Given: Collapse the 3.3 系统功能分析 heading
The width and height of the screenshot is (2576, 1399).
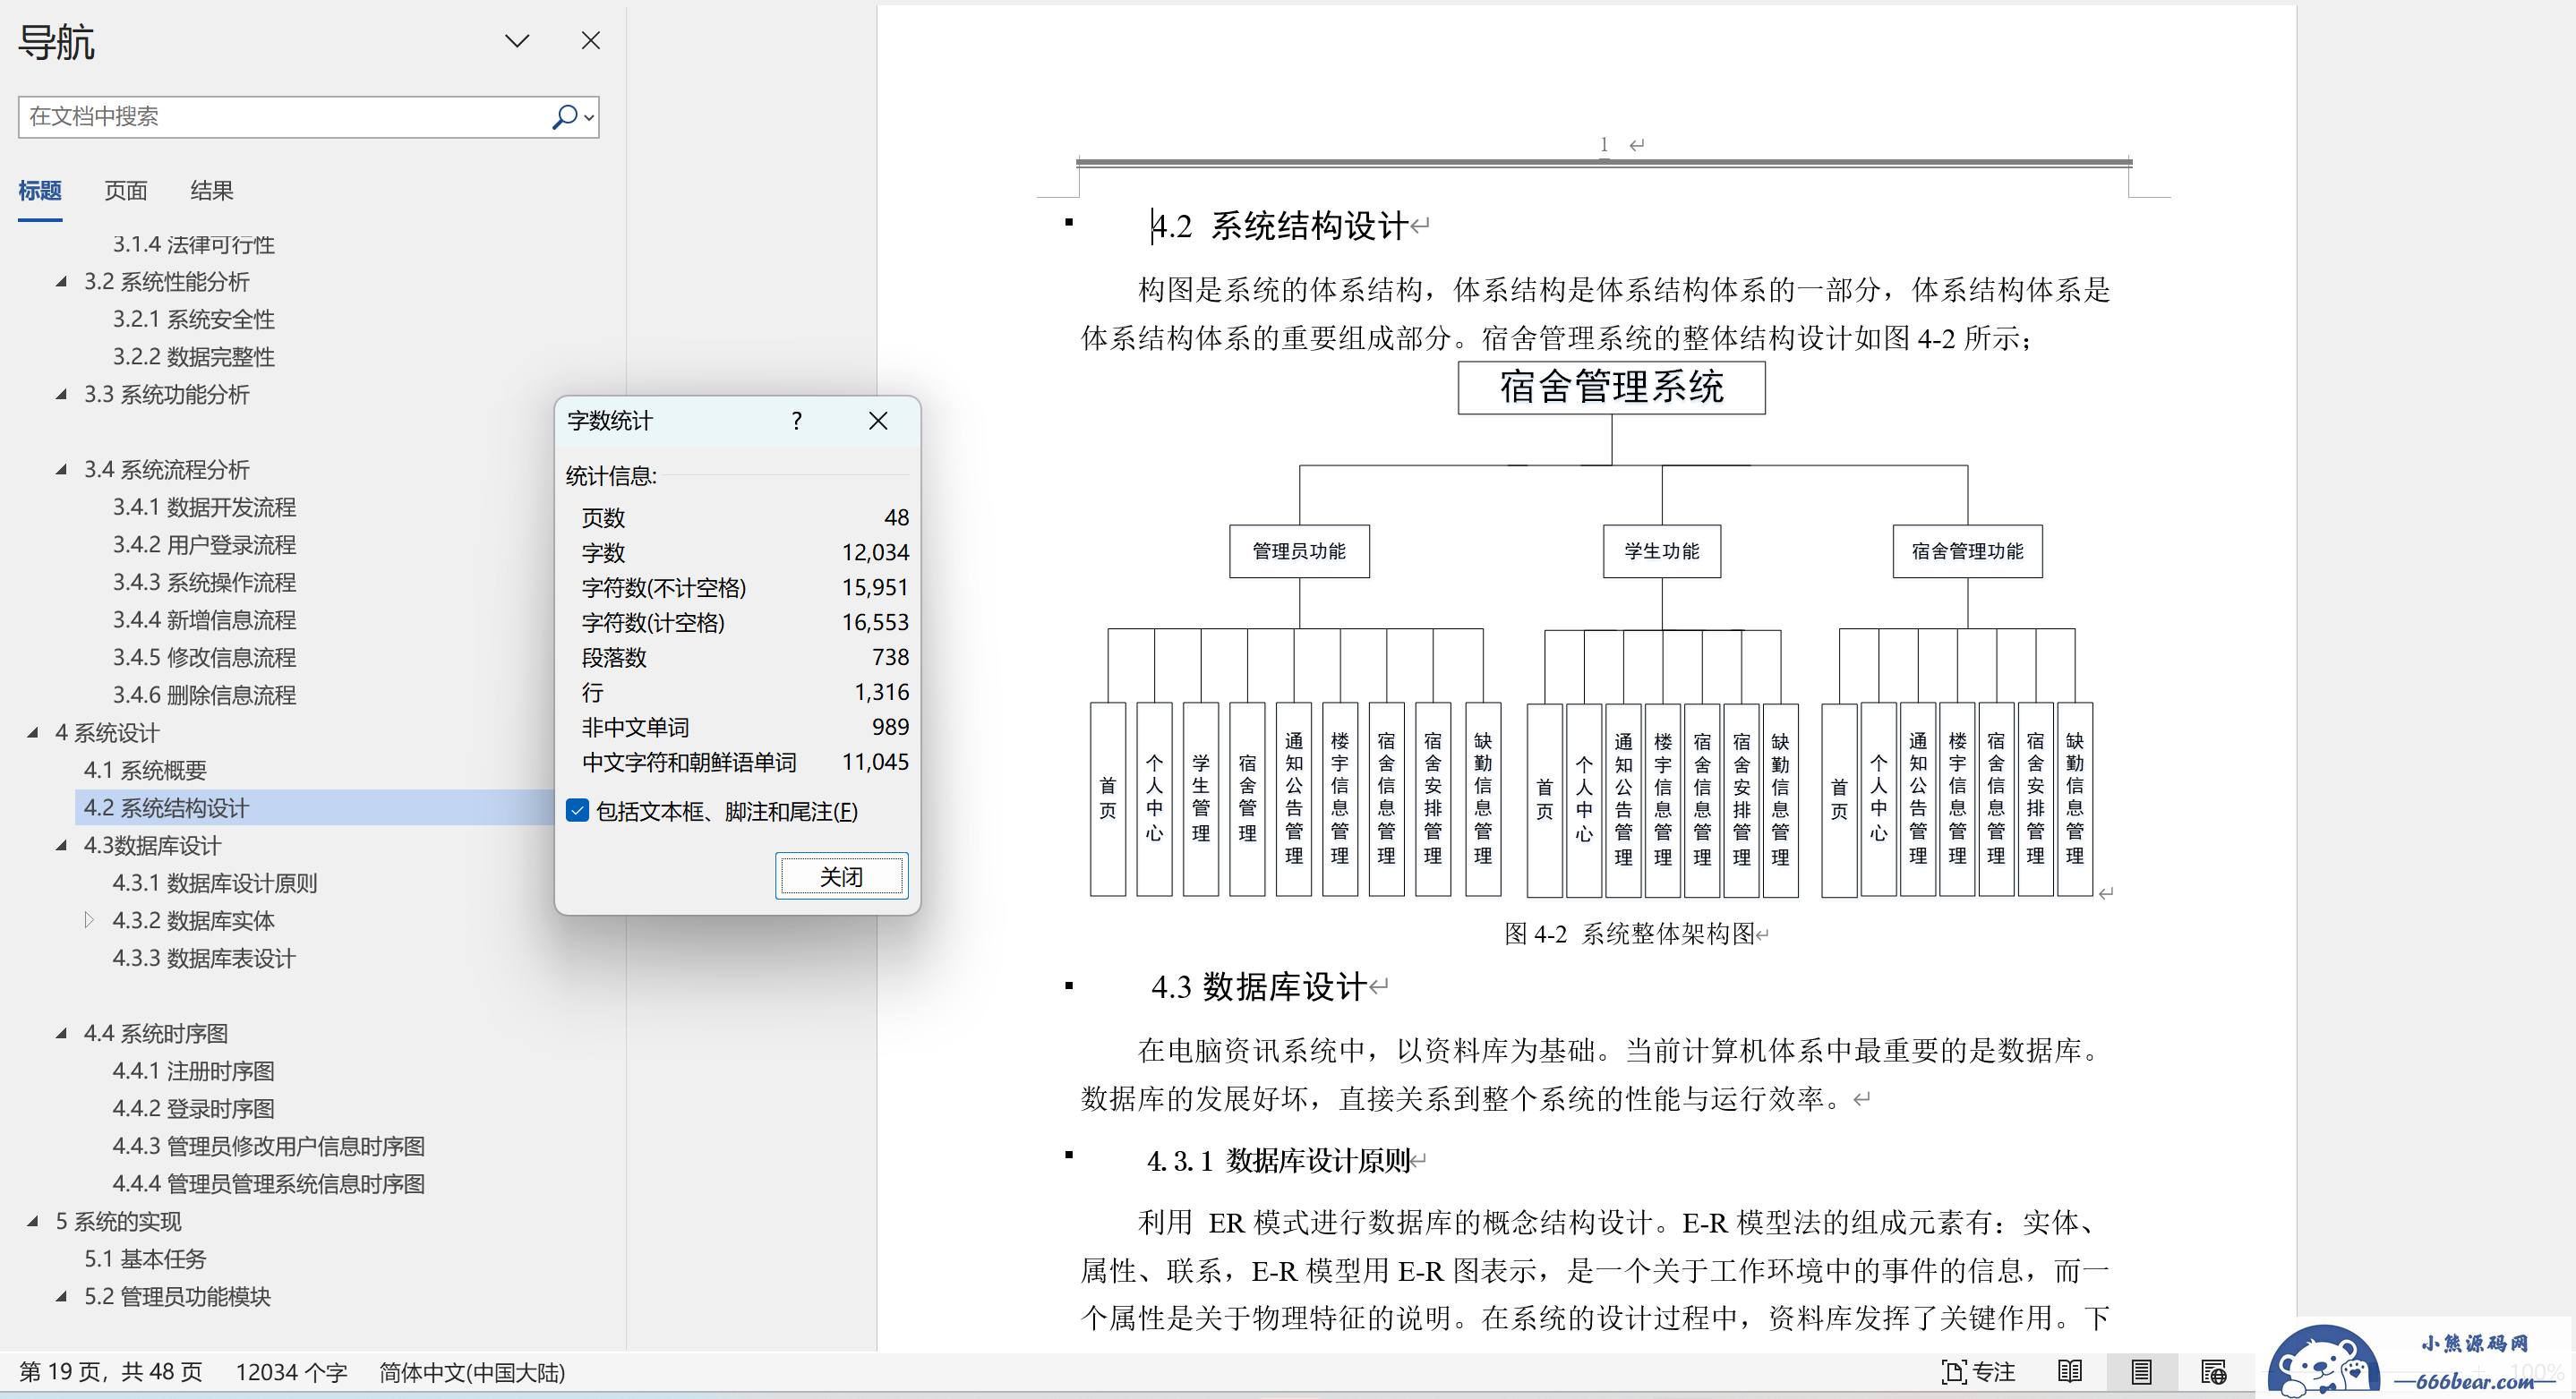Looking at the screenshot, I should click(x=62, y=395).
